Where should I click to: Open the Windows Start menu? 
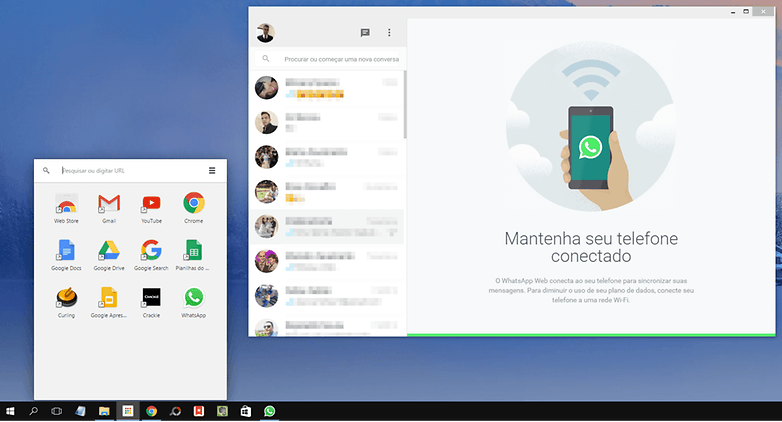[x=10, y=411]
